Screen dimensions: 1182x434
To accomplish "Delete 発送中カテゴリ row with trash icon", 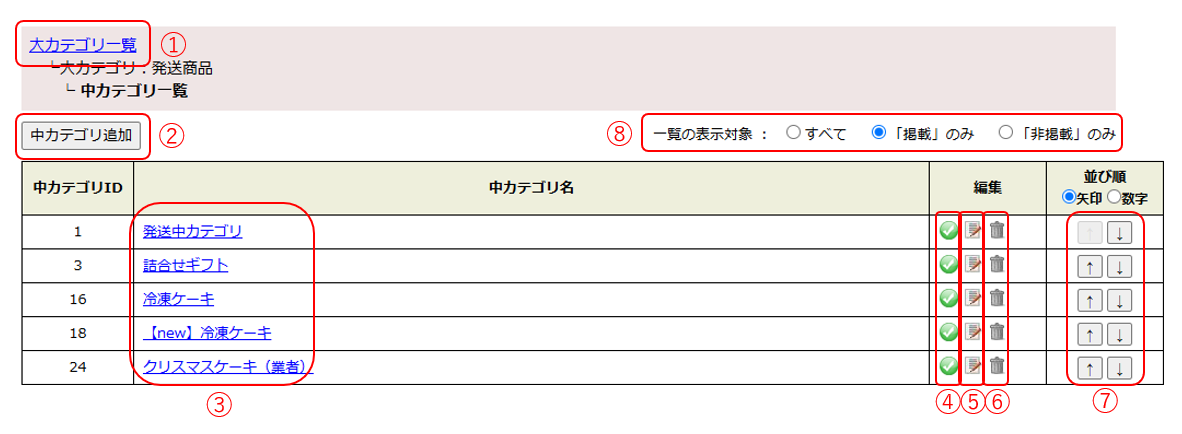I will point(997,231).
